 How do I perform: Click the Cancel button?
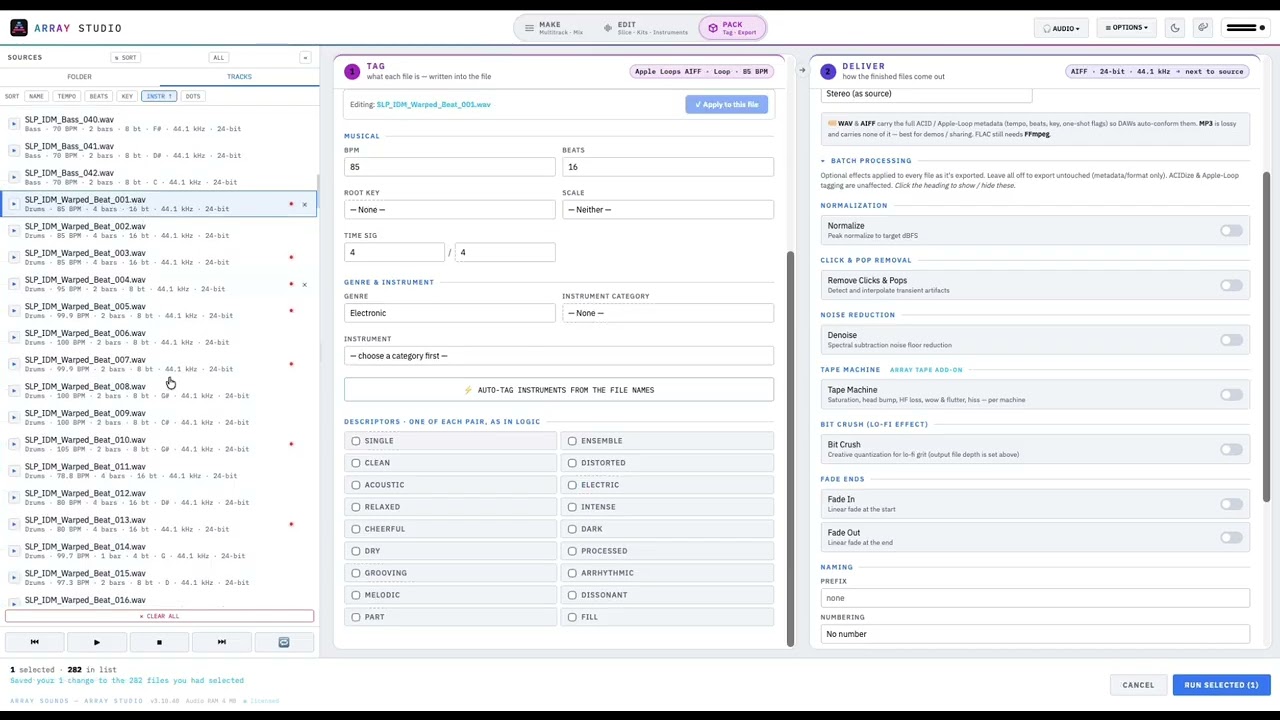pos(1138,685)
